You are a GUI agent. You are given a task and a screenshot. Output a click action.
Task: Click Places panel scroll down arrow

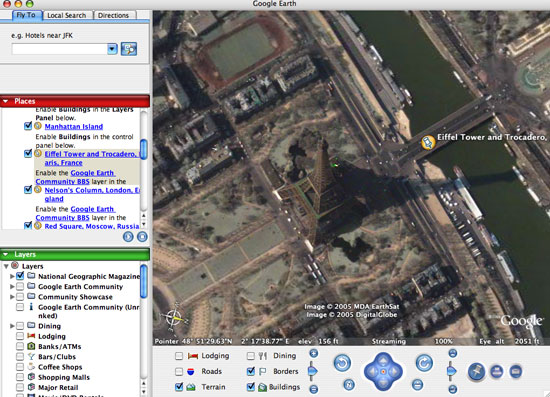(143, 224)
